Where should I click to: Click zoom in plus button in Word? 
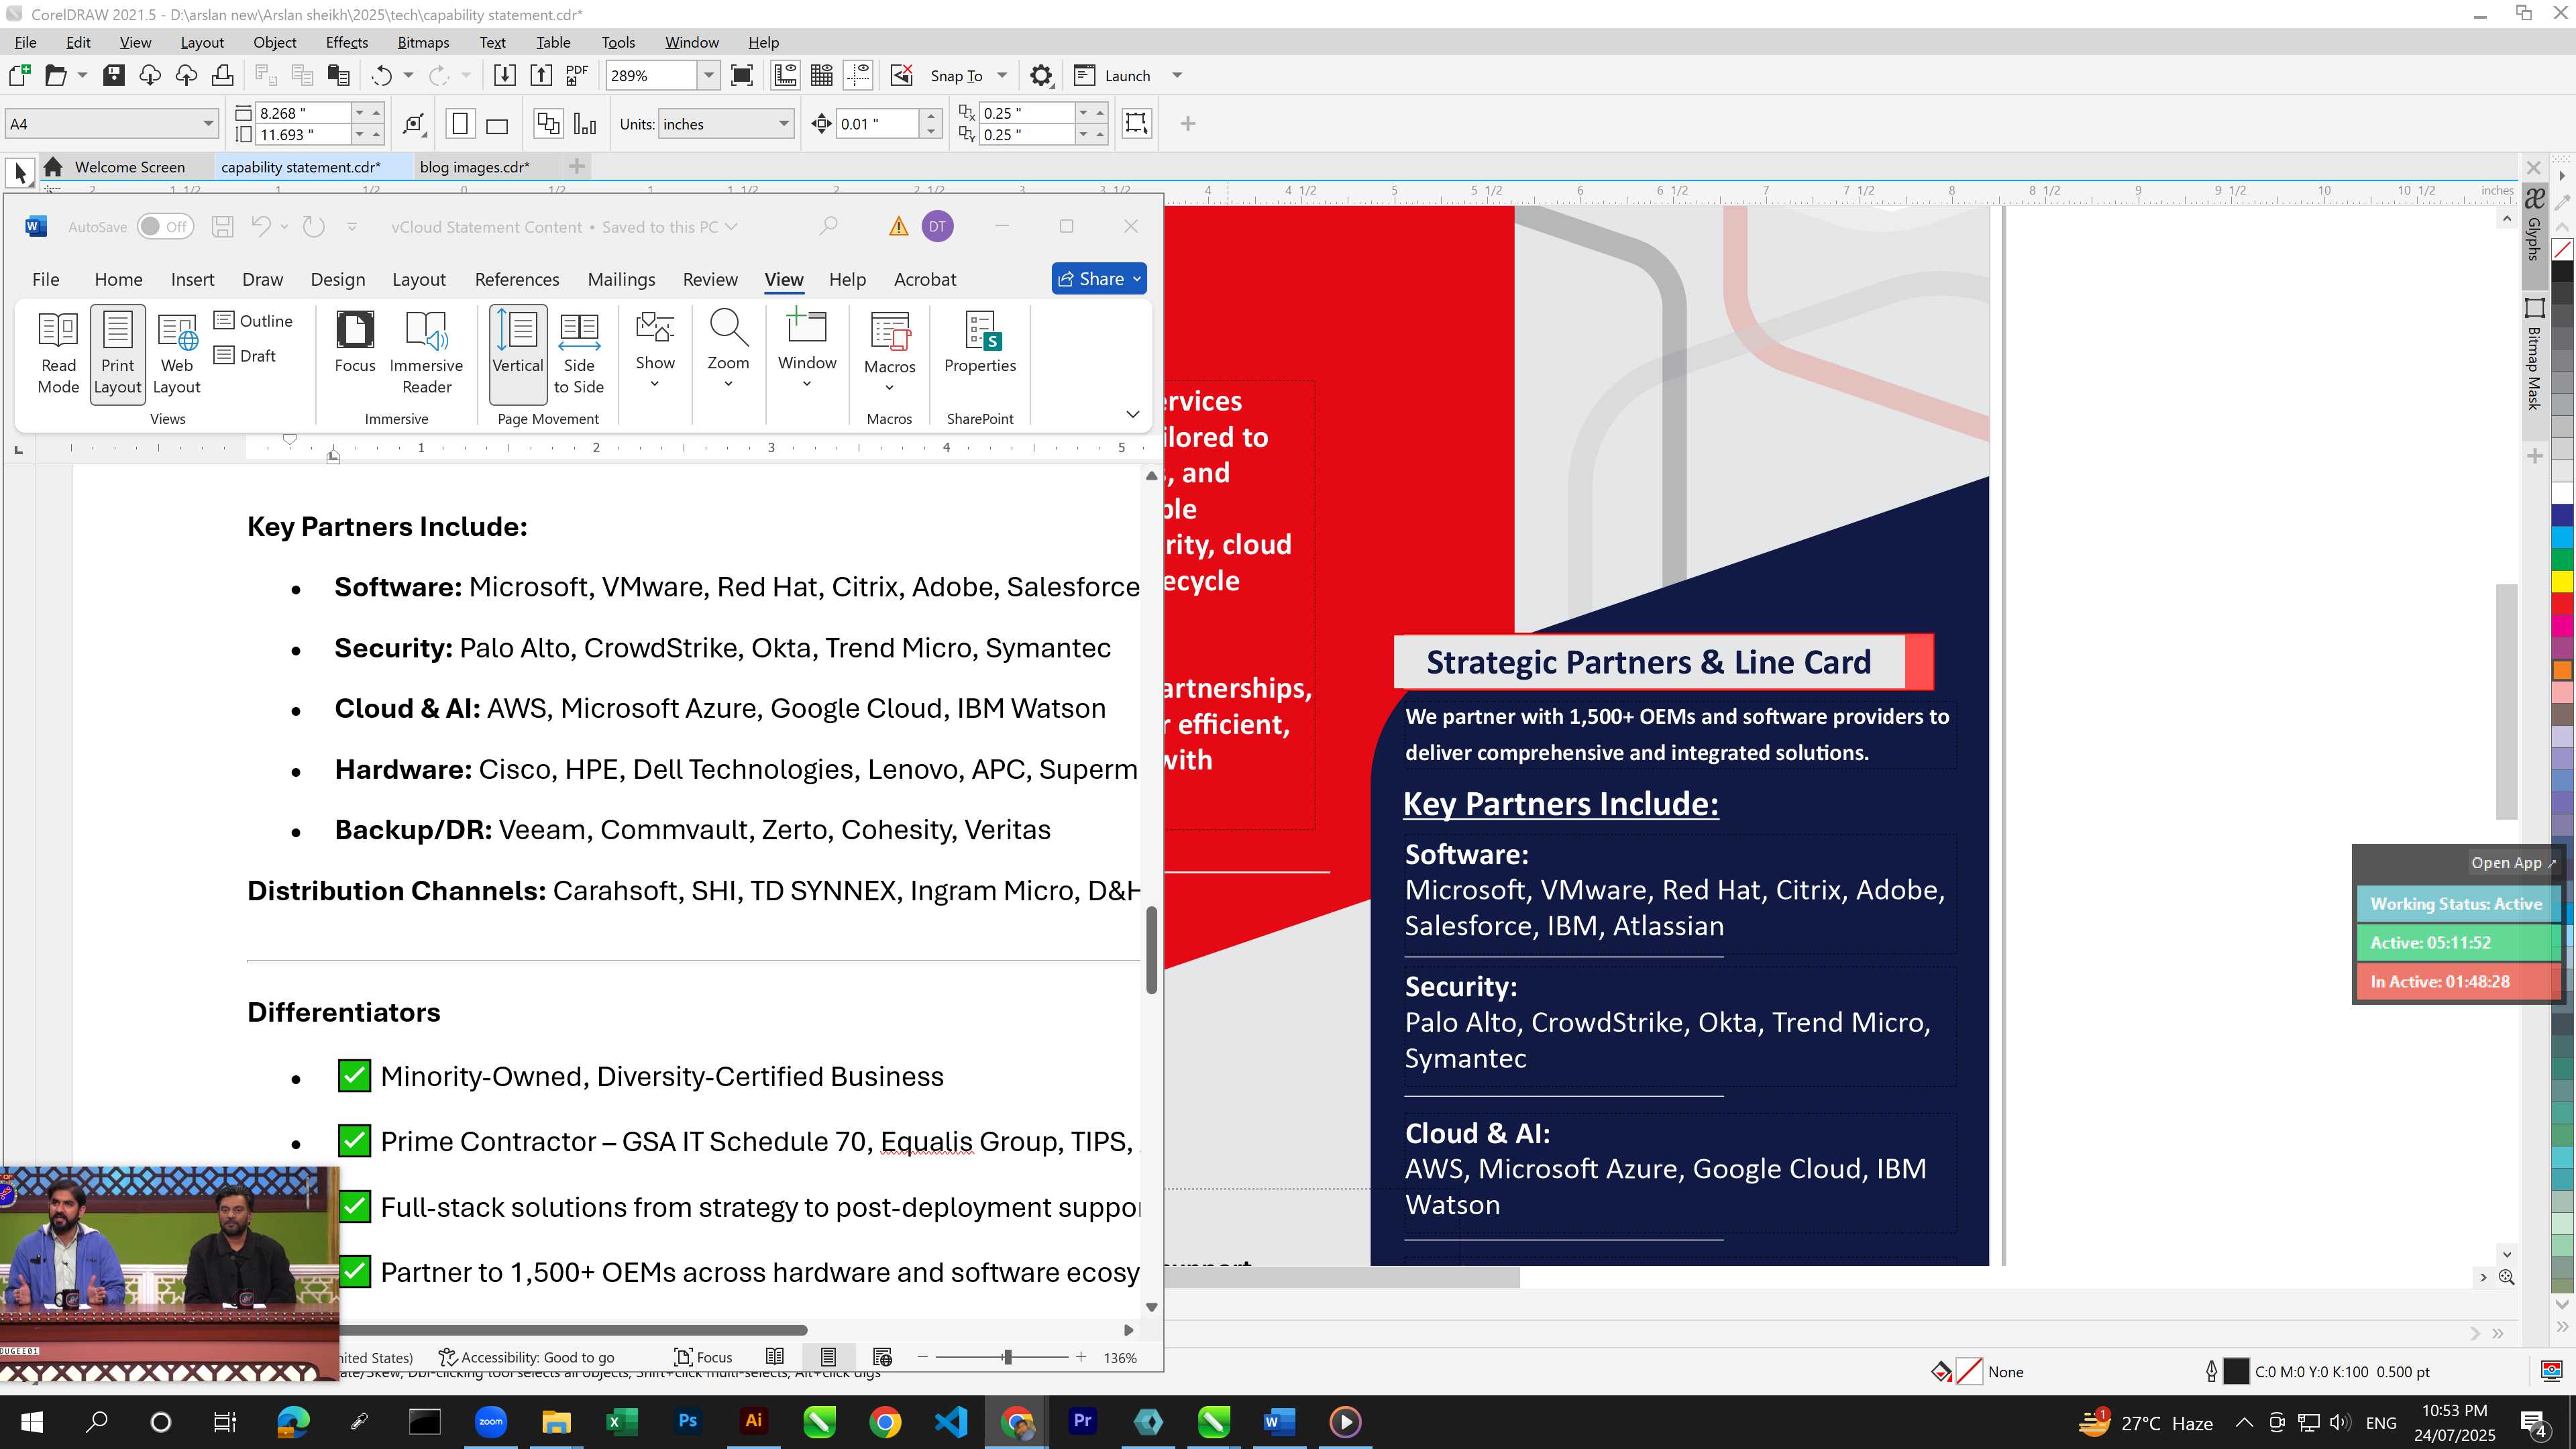tap(1080, 1357)
